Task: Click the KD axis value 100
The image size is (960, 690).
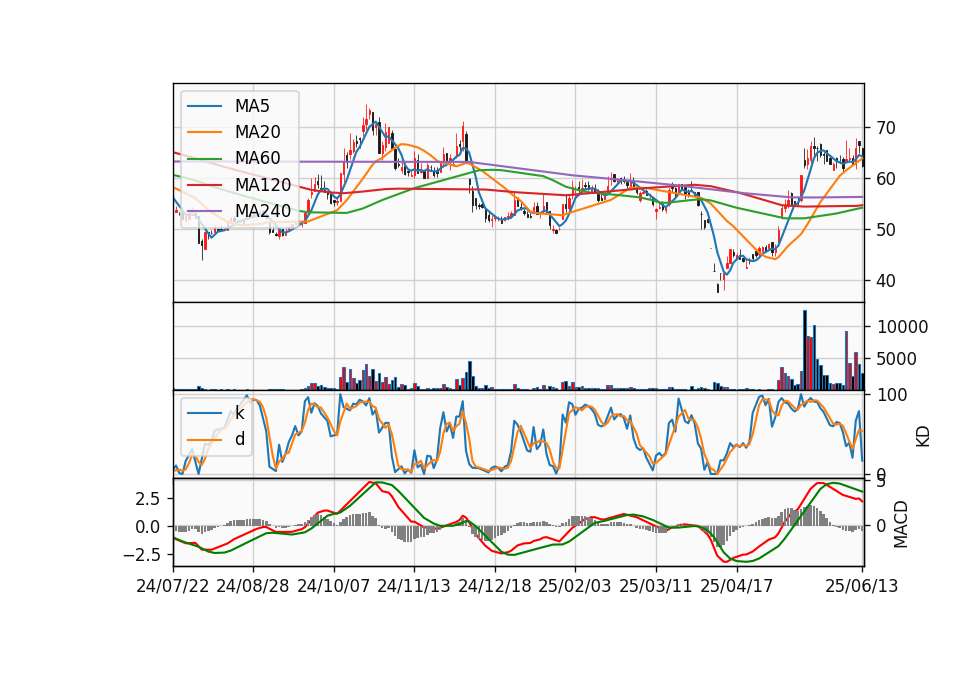Action: (x=891, y=395)
